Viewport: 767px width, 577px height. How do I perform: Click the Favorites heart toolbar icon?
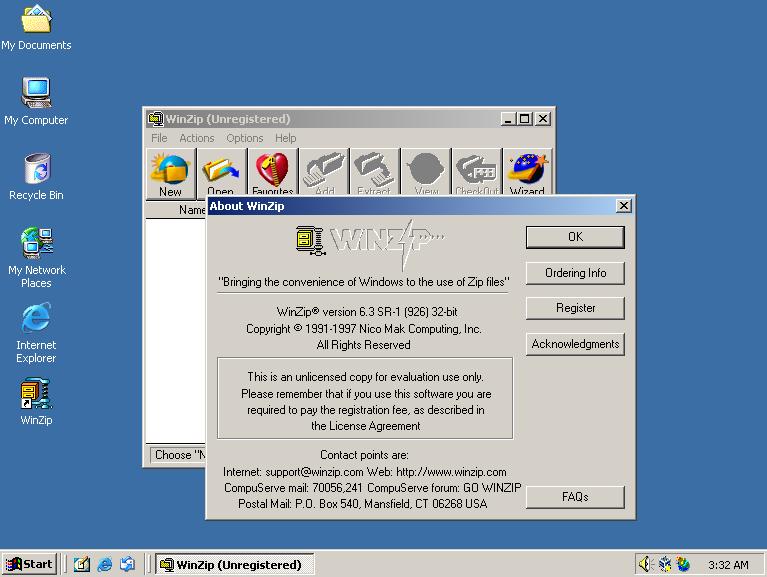(272, 172)
